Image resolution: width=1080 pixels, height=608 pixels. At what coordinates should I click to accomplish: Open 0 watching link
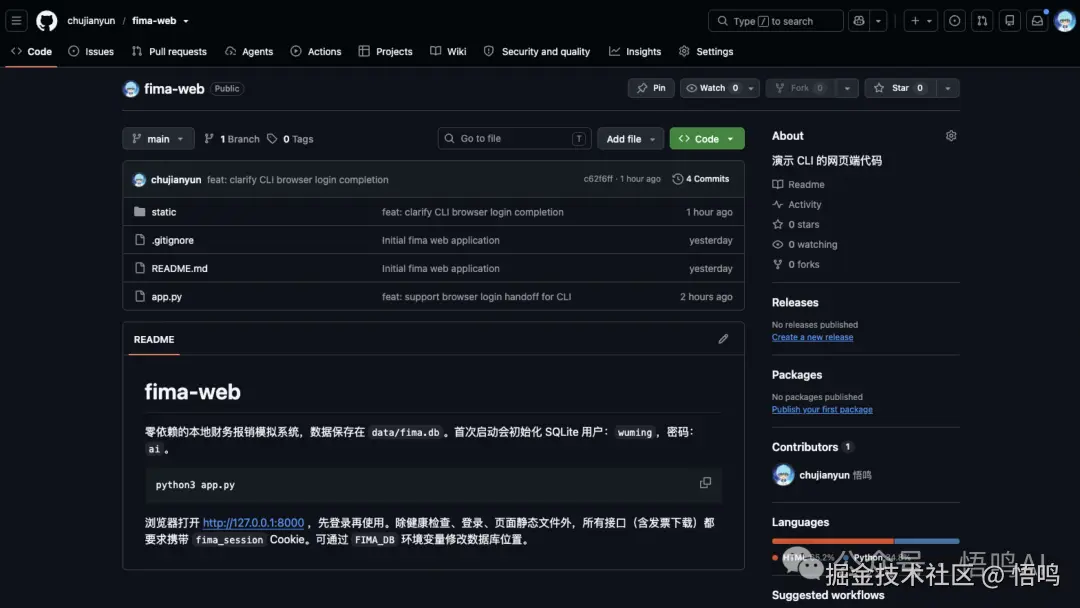click(804, 244)
